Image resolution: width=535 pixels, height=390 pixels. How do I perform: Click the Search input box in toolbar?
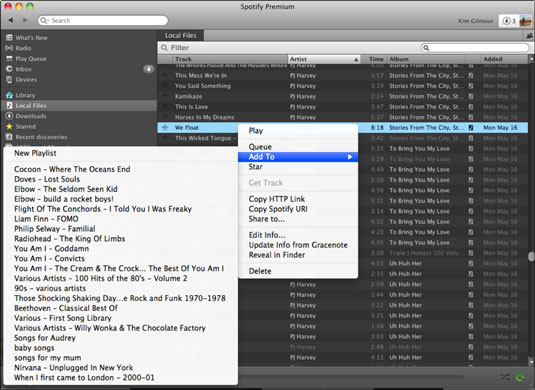pyautogui.click(x=103, y=20)
